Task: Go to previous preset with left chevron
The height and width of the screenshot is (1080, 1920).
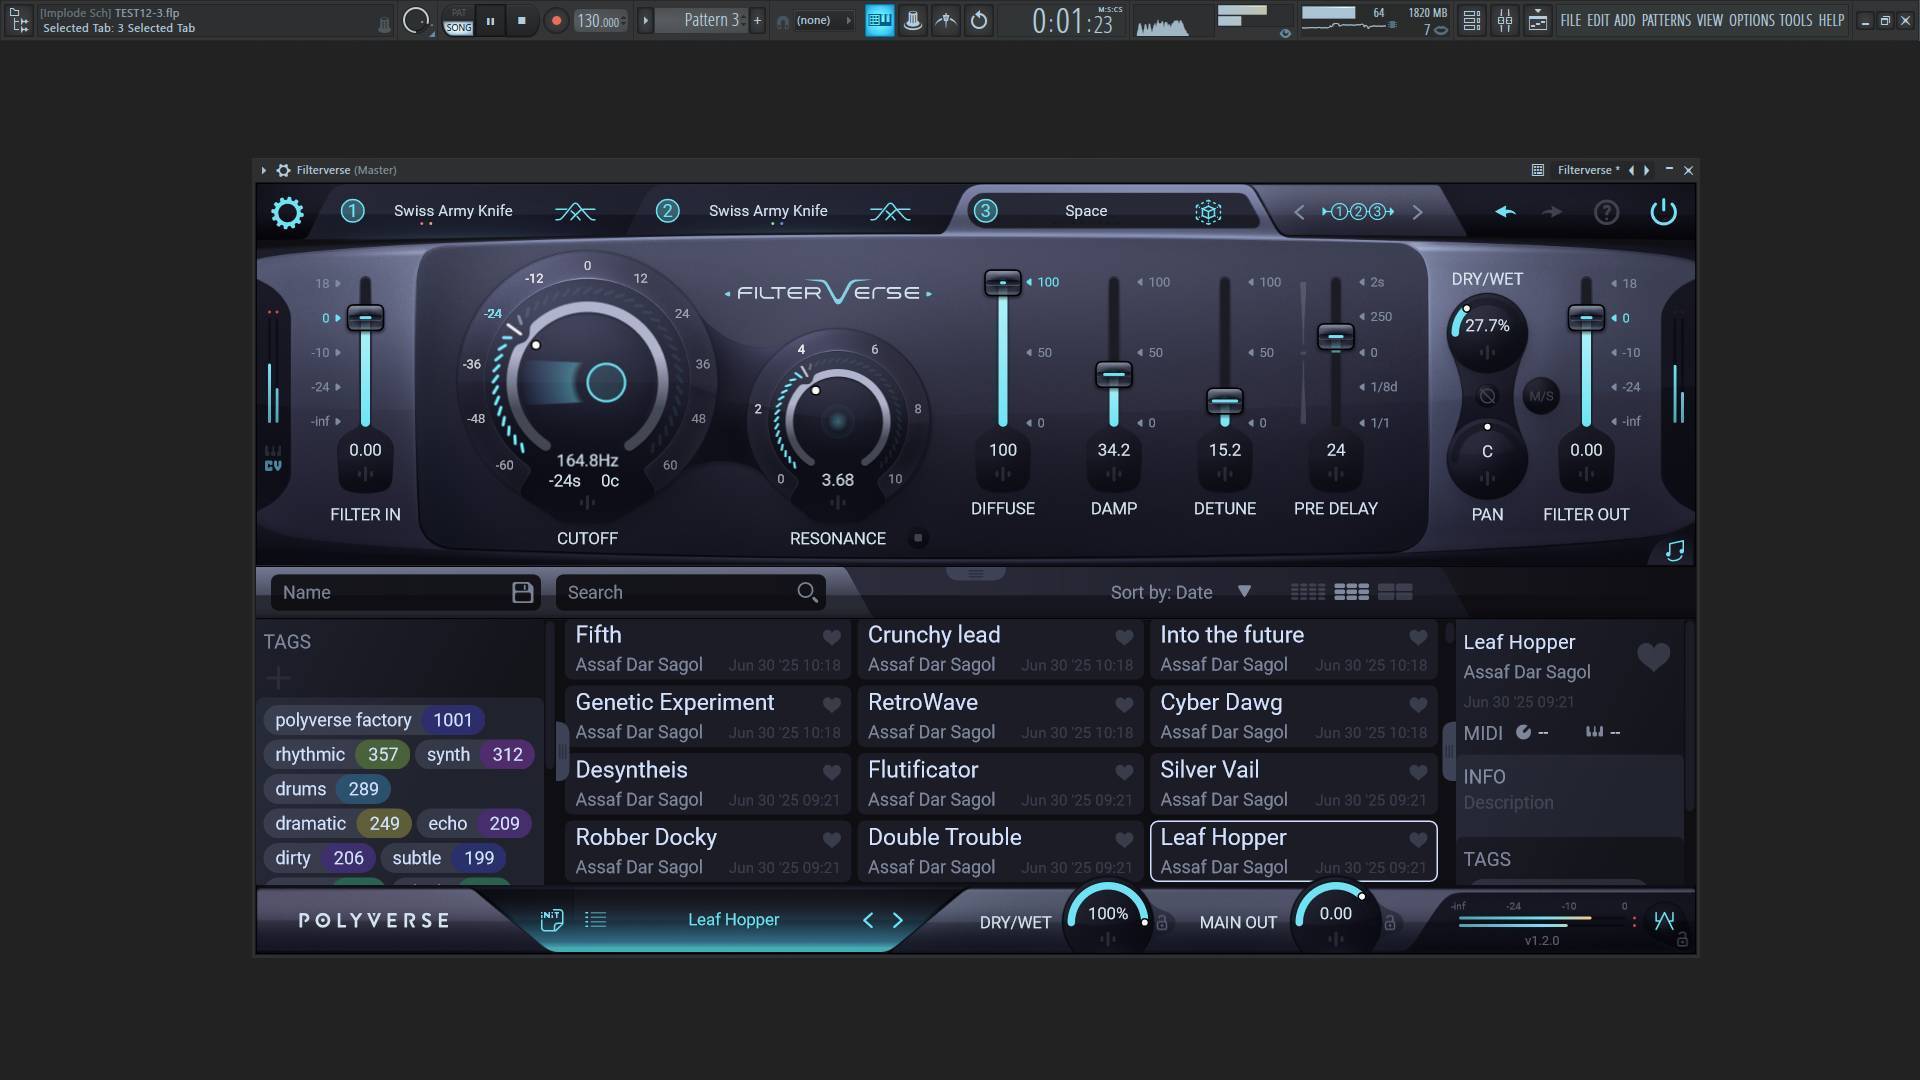Action: (868, 920)
